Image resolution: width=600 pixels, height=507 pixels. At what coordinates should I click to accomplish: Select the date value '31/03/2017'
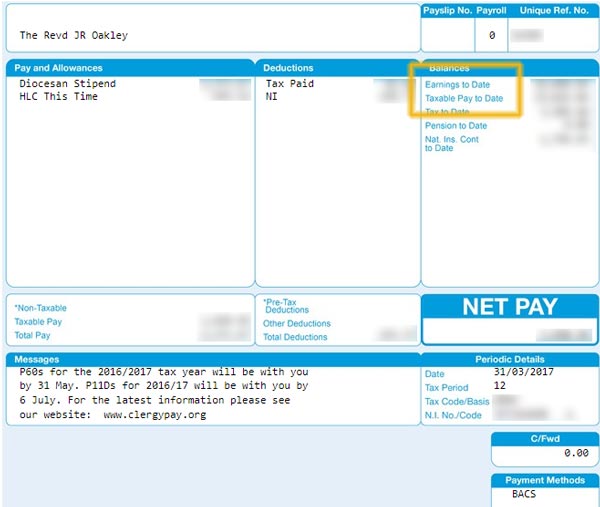pos(523,372)
